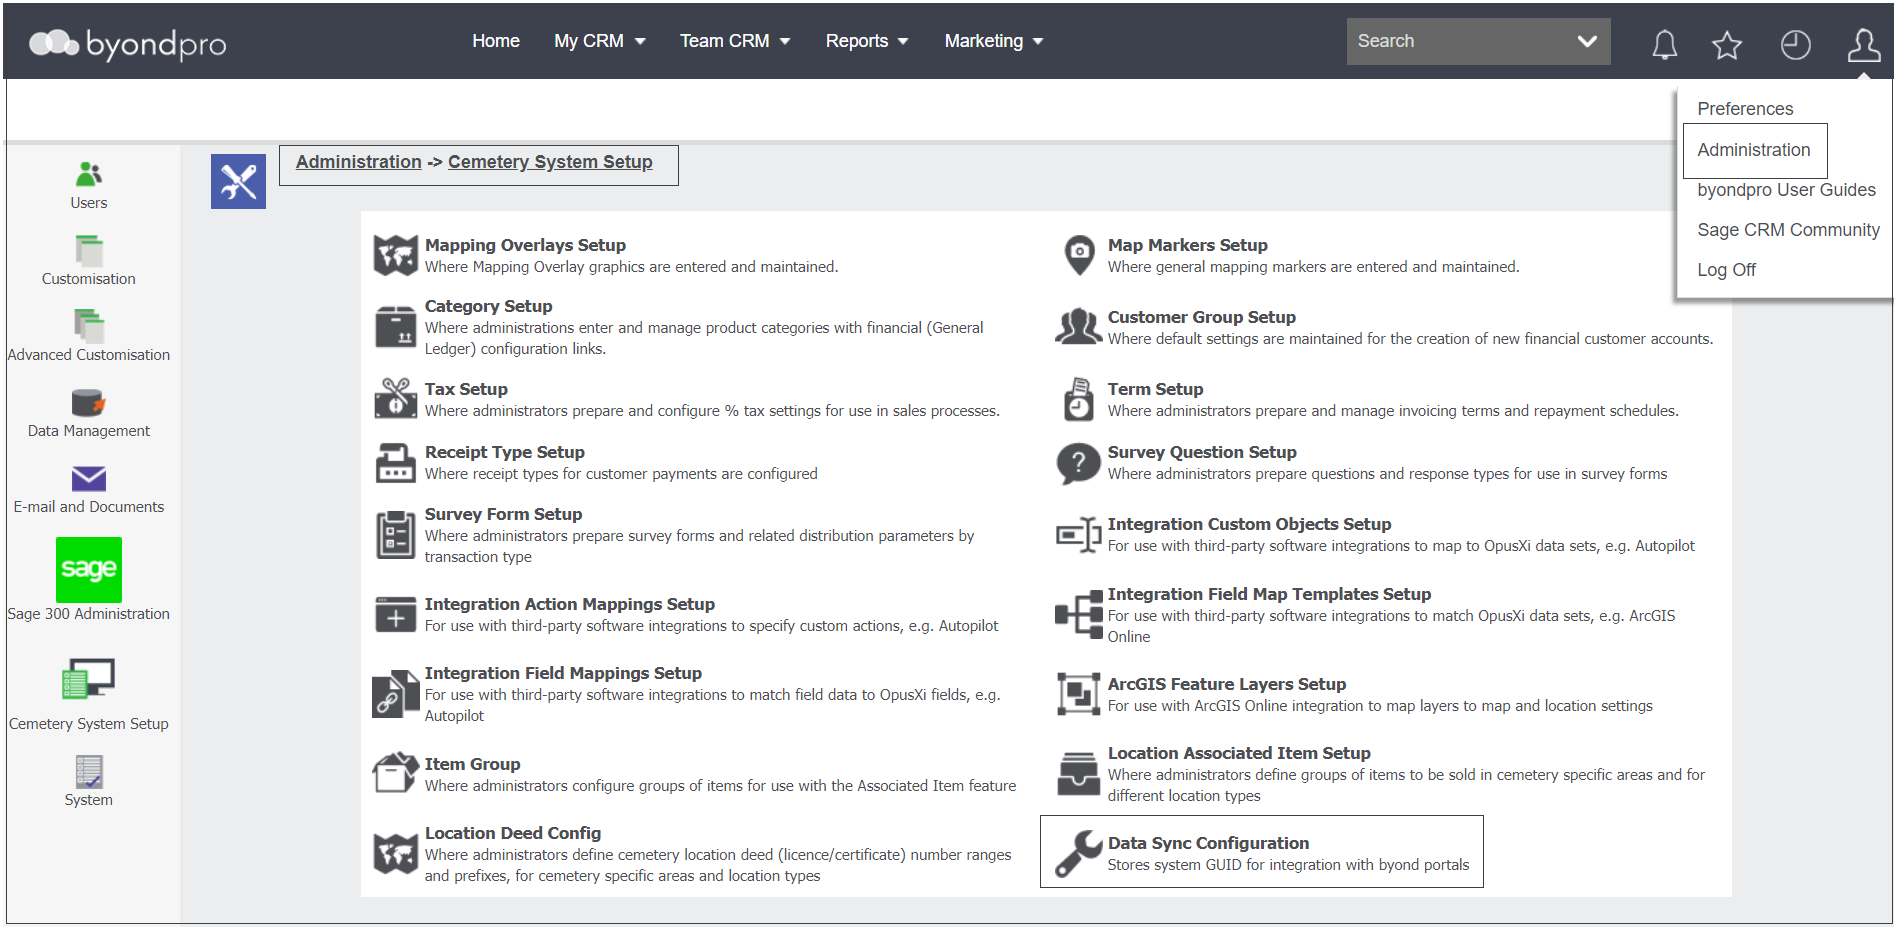Click the byondpro logo
This screenshot has height=930, width=1897.
coord(128,43)
